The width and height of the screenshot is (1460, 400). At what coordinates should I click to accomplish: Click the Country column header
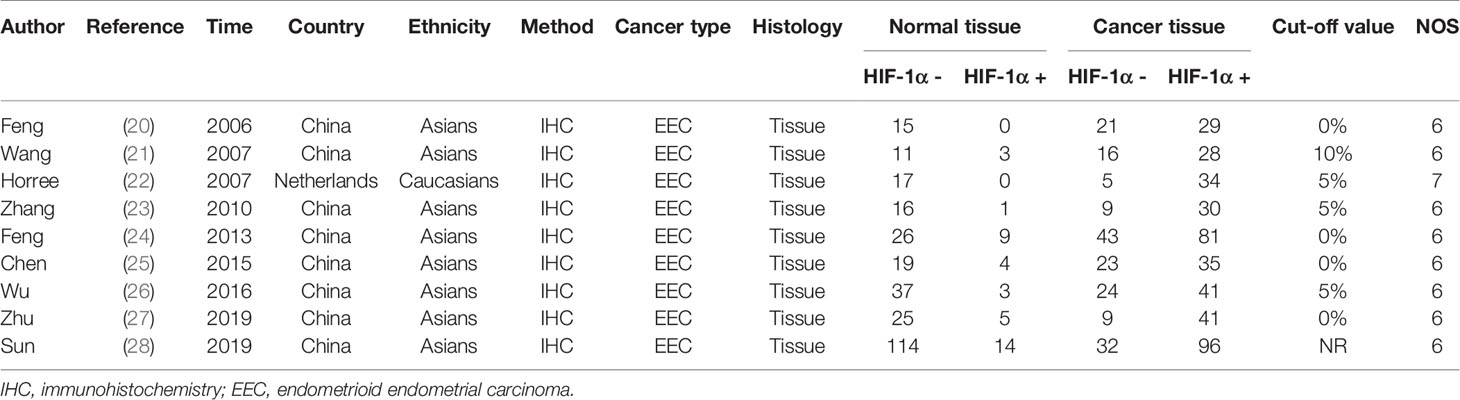coord(322,27)
